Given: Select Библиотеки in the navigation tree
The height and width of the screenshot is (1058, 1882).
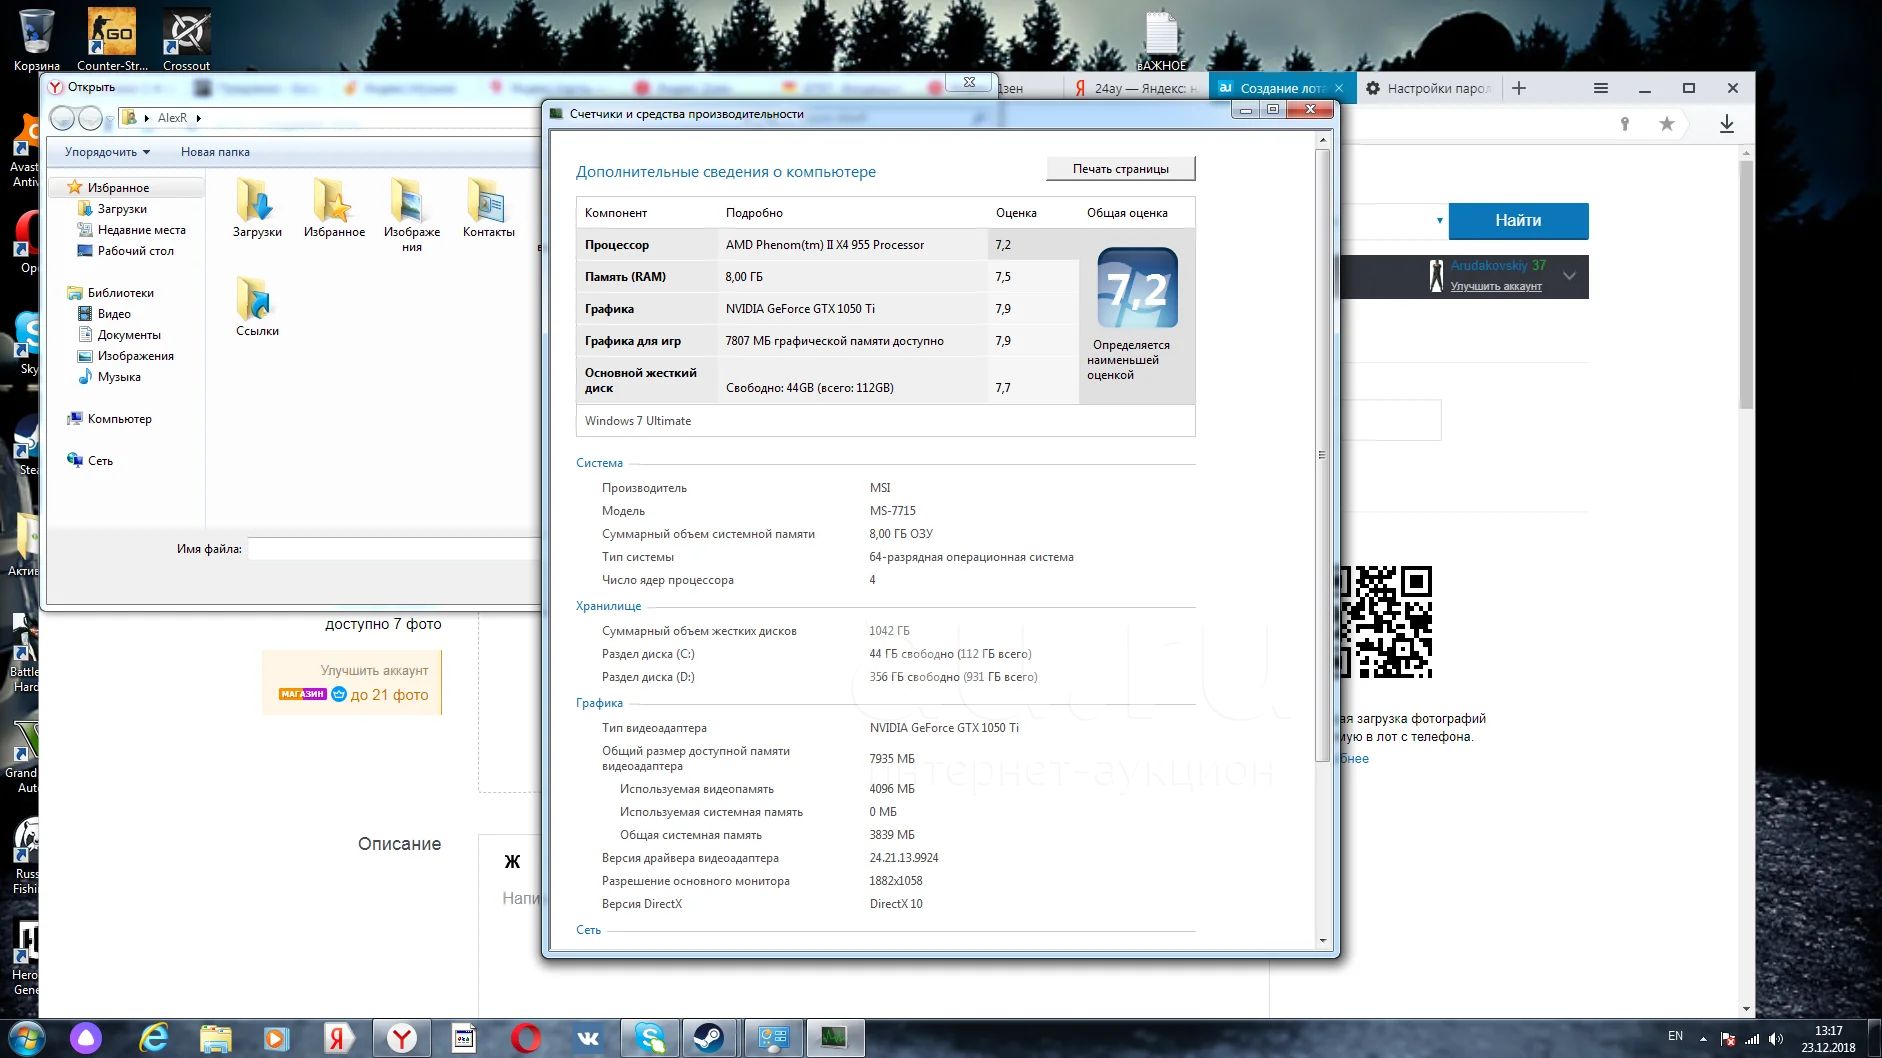Looking at the screenshot, I should (x=120, y=293).
